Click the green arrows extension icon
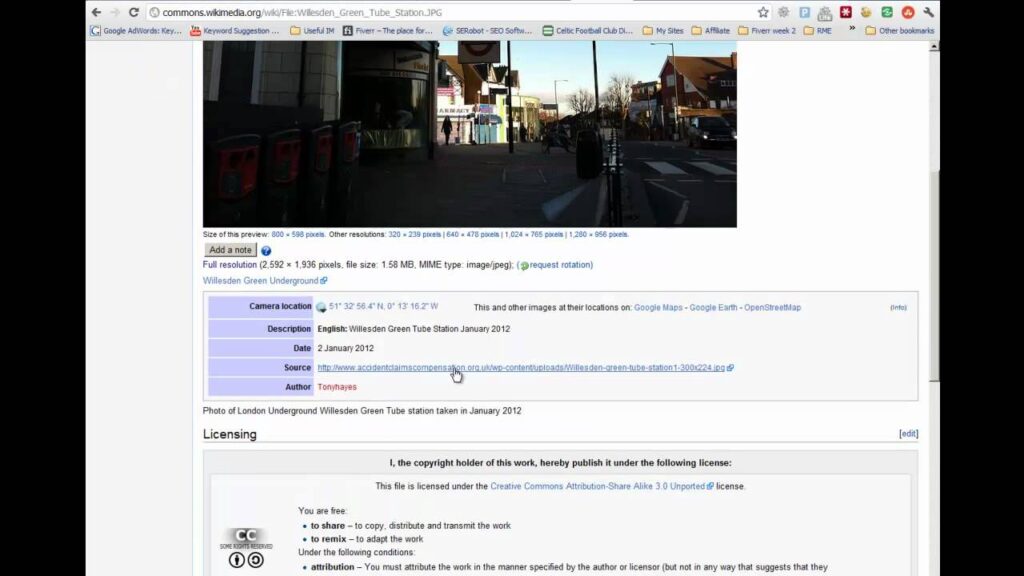The height and width of the screenshot is (576, 1024). coord(887,12)
